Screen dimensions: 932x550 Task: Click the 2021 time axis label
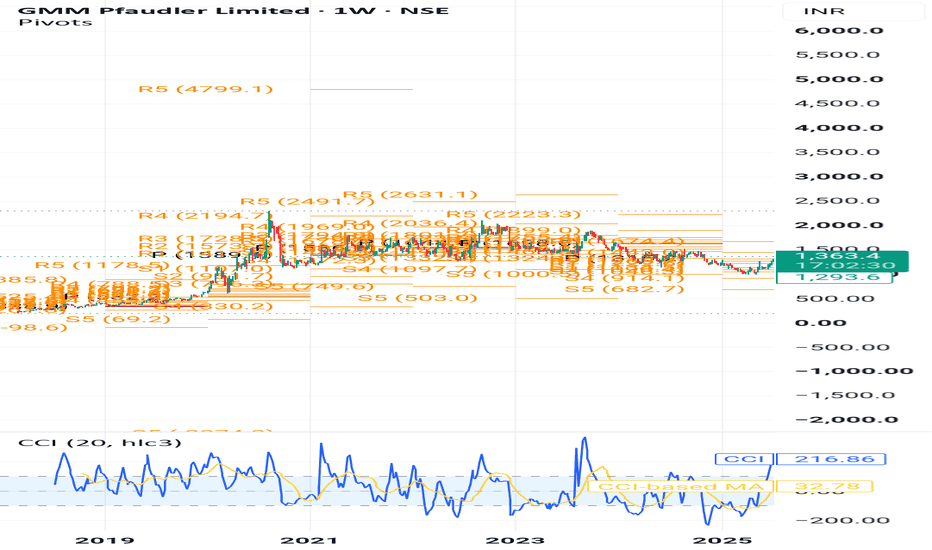(309, 540)
